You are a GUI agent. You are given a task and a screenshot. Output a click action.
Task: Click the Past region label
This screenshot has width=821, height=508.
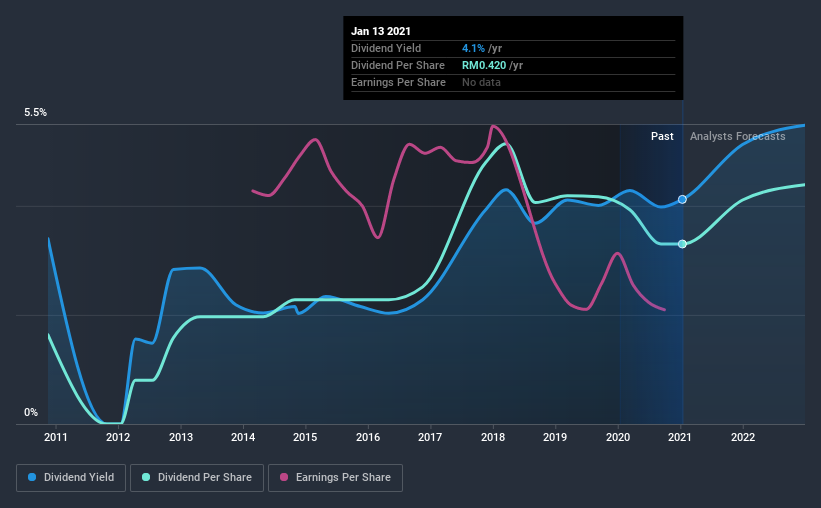(x=662, y=136)
